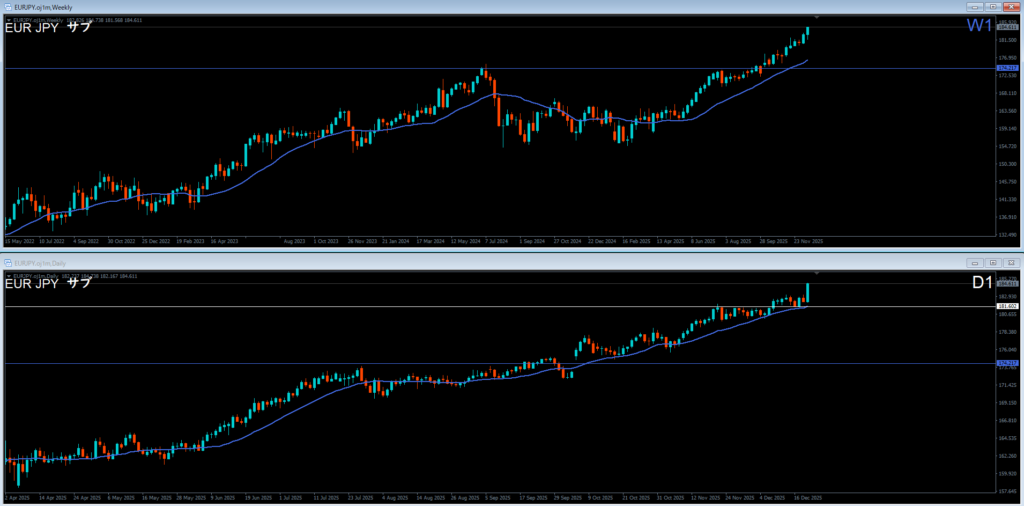The image size is (1024, 506).
Task: Click the 181.602 price label on Daily chart
Action: 1006,306
